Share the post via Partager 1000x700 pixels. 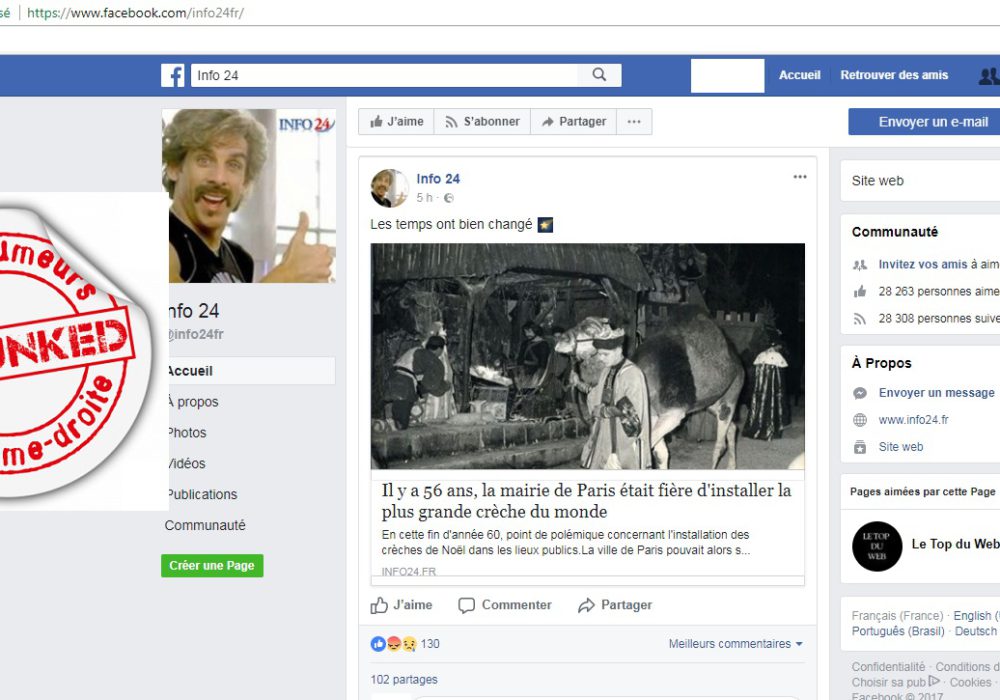615,605
